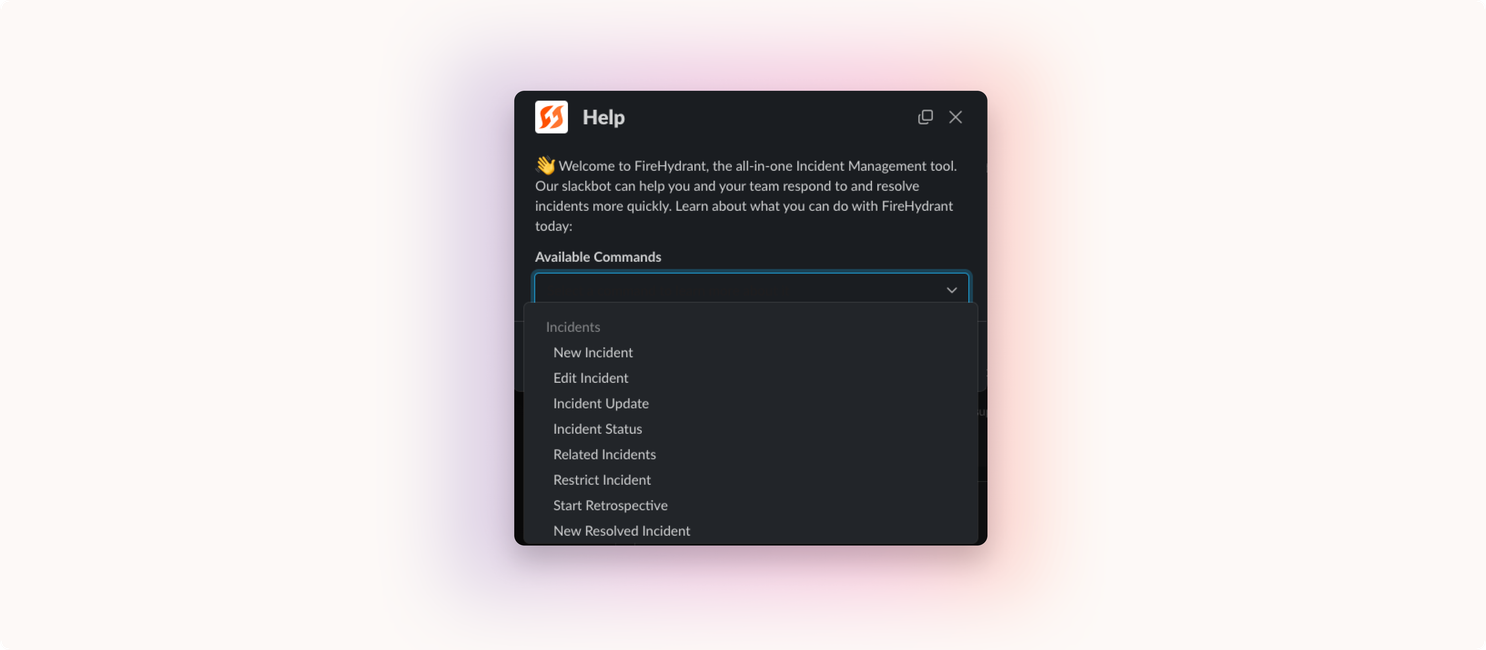Viewport: 1486px width, 650px height.
Task: Click the dimmed dialog area behind dropdown
Action: [982, 440]
